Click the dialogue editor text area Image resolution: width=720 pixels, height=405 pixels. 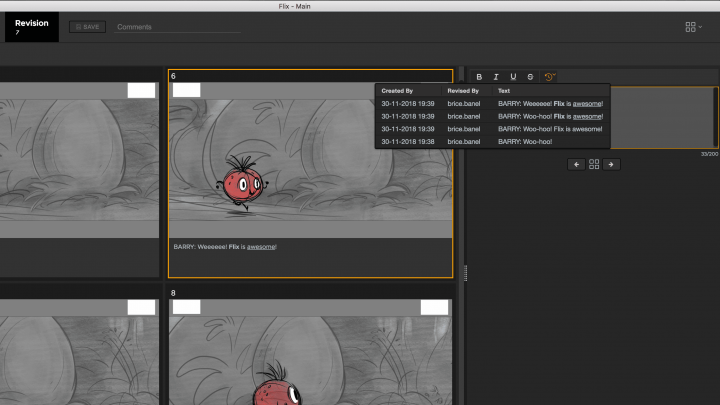click(664, 118)
